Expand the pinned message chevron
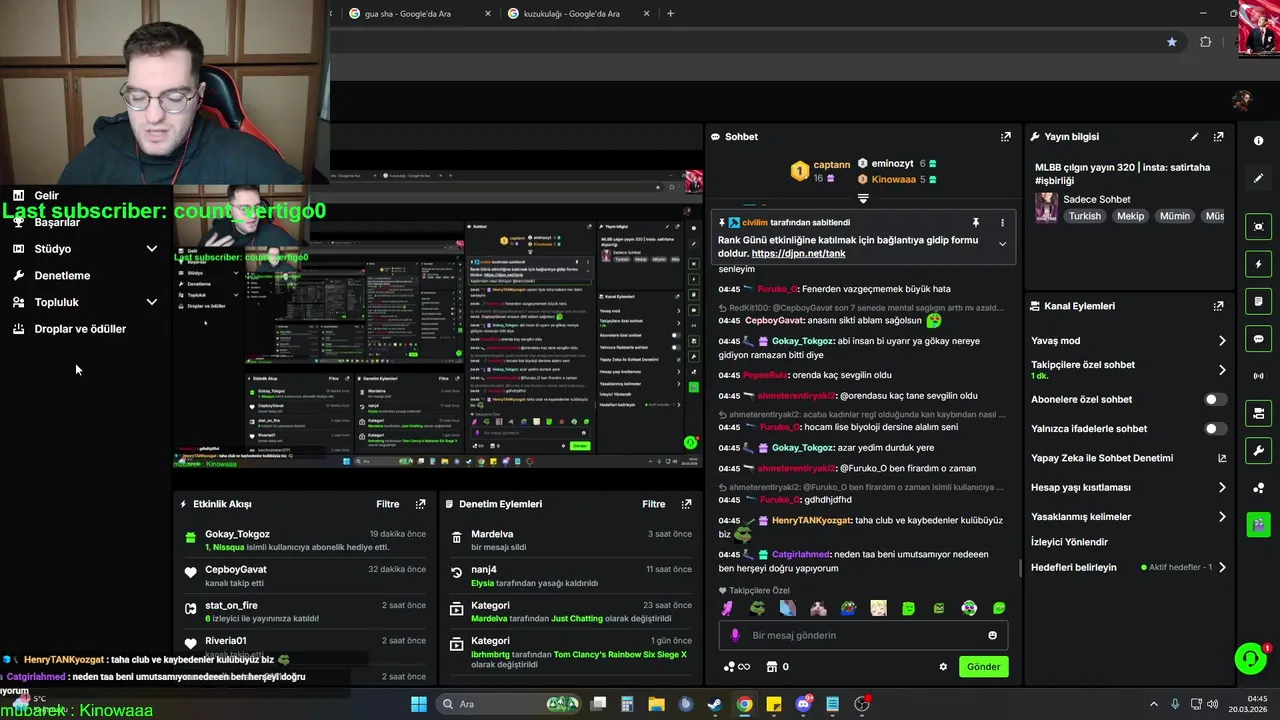 click(x=1002, y=244)
